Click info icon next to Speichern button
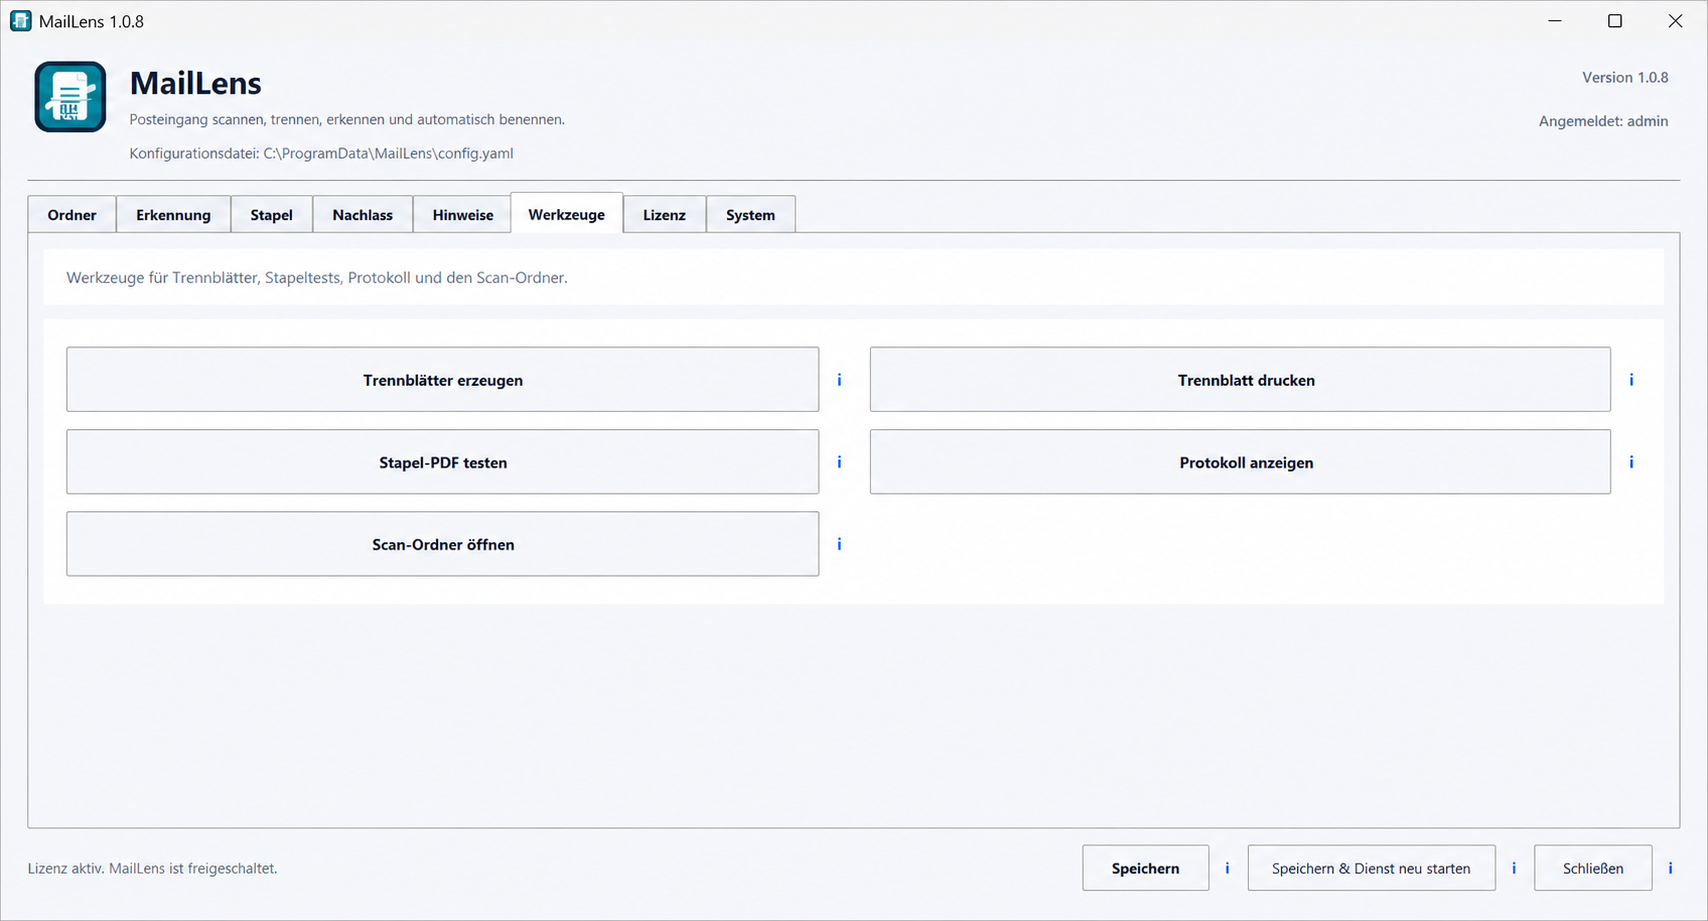 coord(1227,868)
